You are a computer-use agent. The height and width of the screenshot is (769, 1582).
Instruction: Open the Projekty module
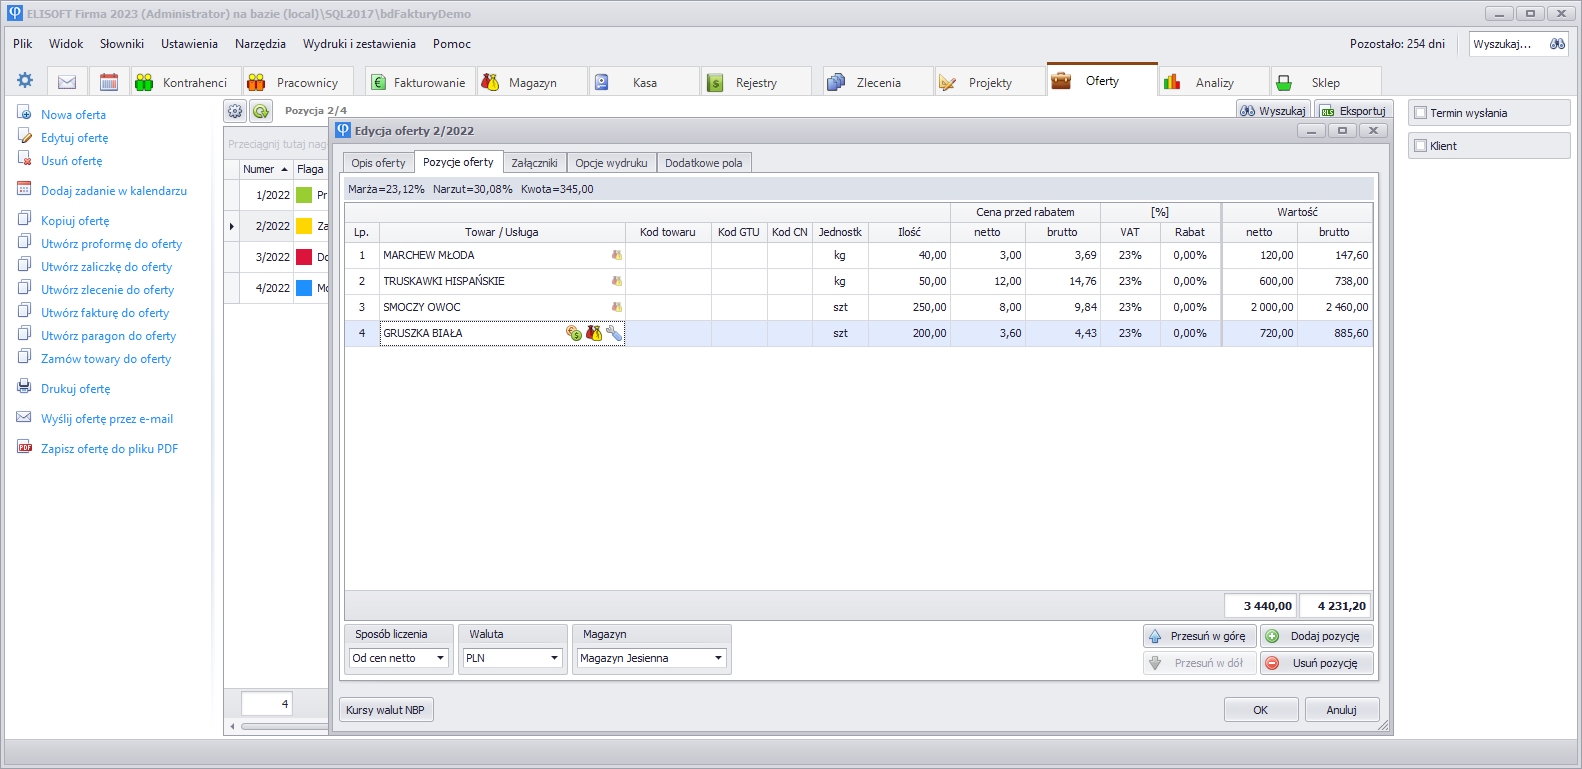tap(990, 82)
